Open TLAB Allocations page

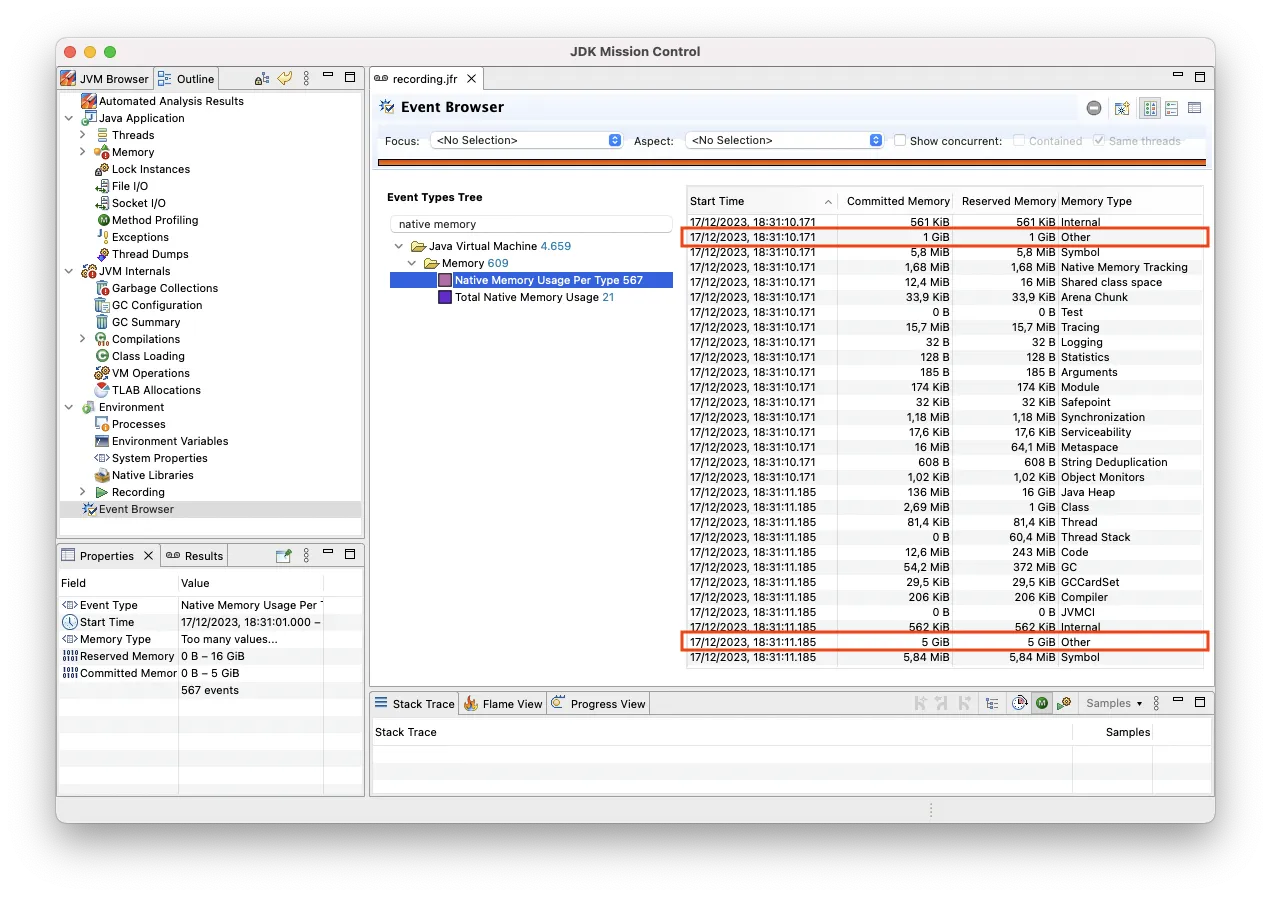tap(156, 390)
